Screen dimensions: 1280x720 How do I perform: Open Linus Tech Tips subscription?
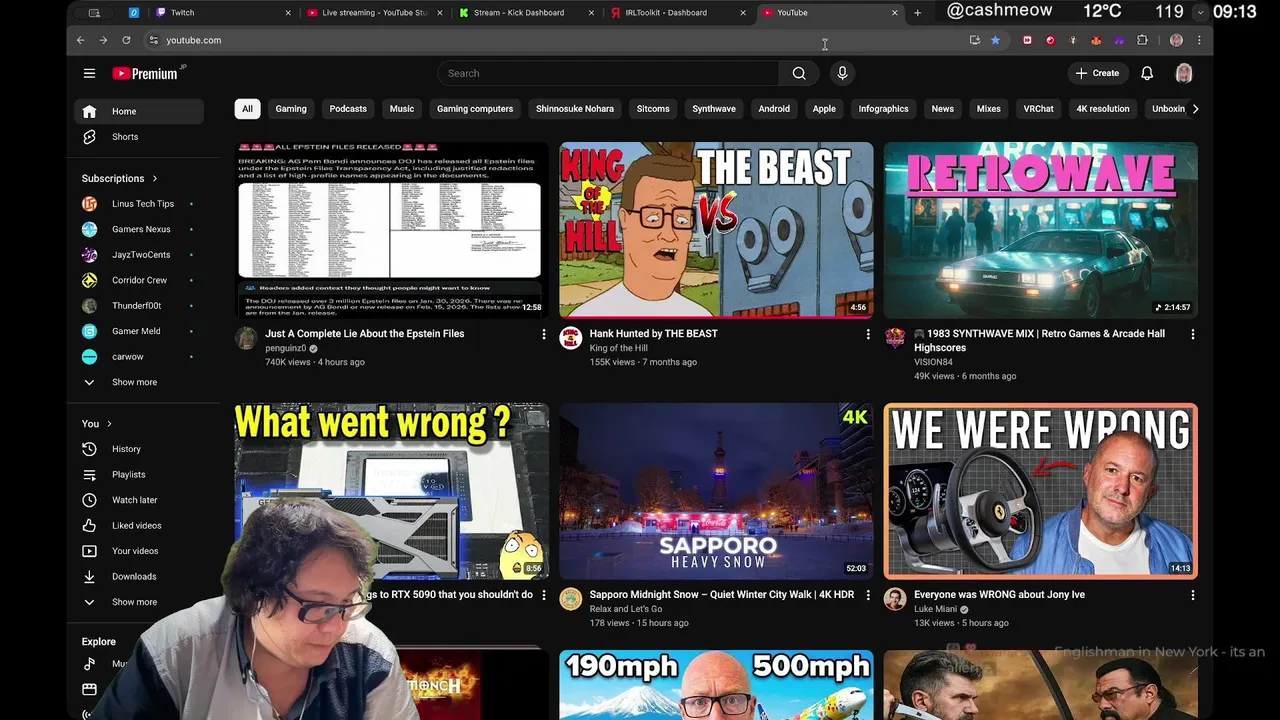pyautogui.click(x=139, y=204)
